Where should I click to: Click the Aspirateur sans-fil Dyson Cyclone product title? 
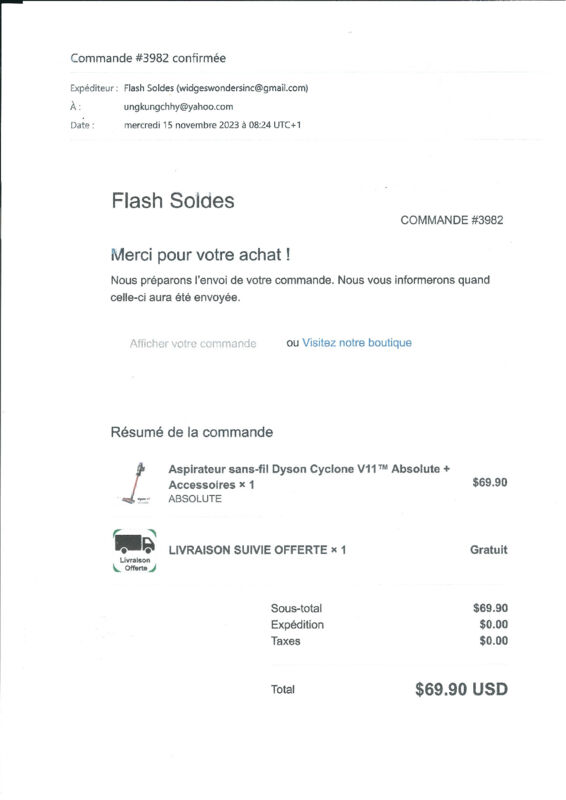tap(309, 477)
